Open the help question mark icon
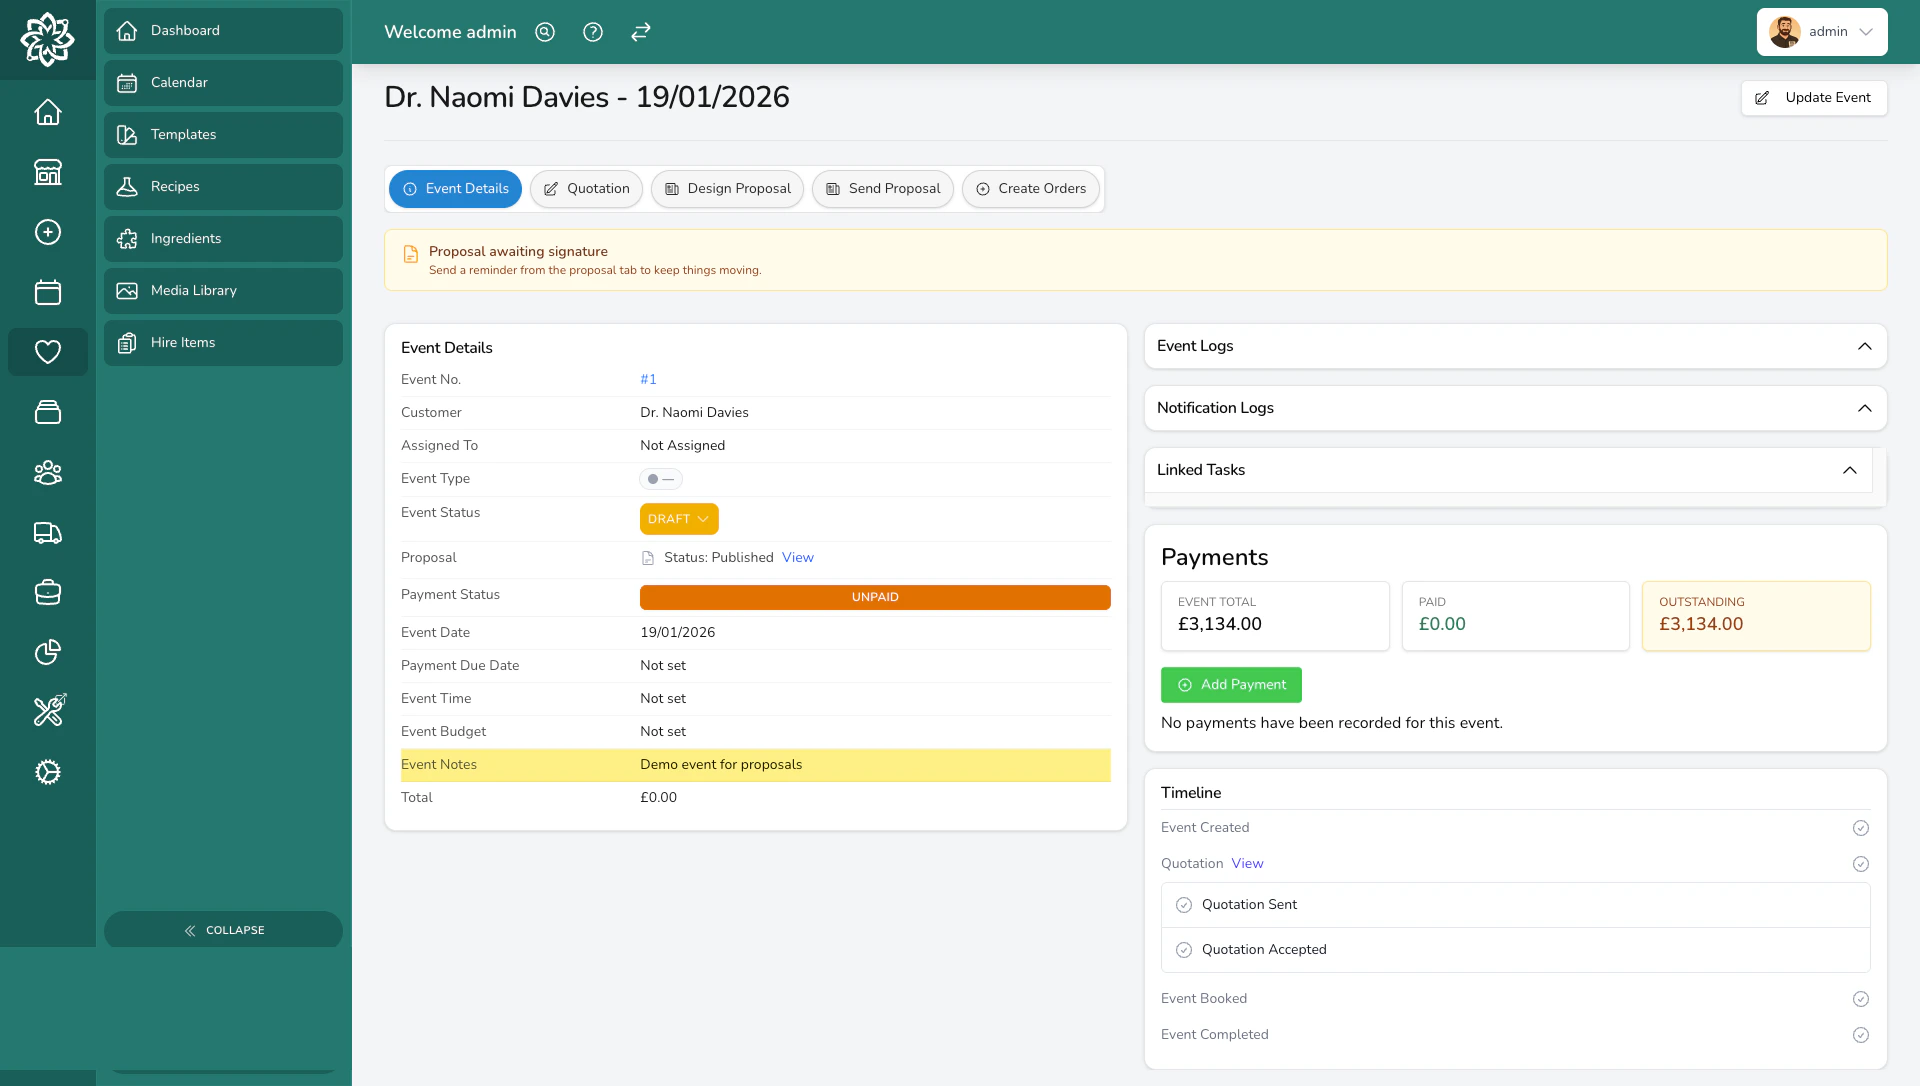 click(593, 32)
